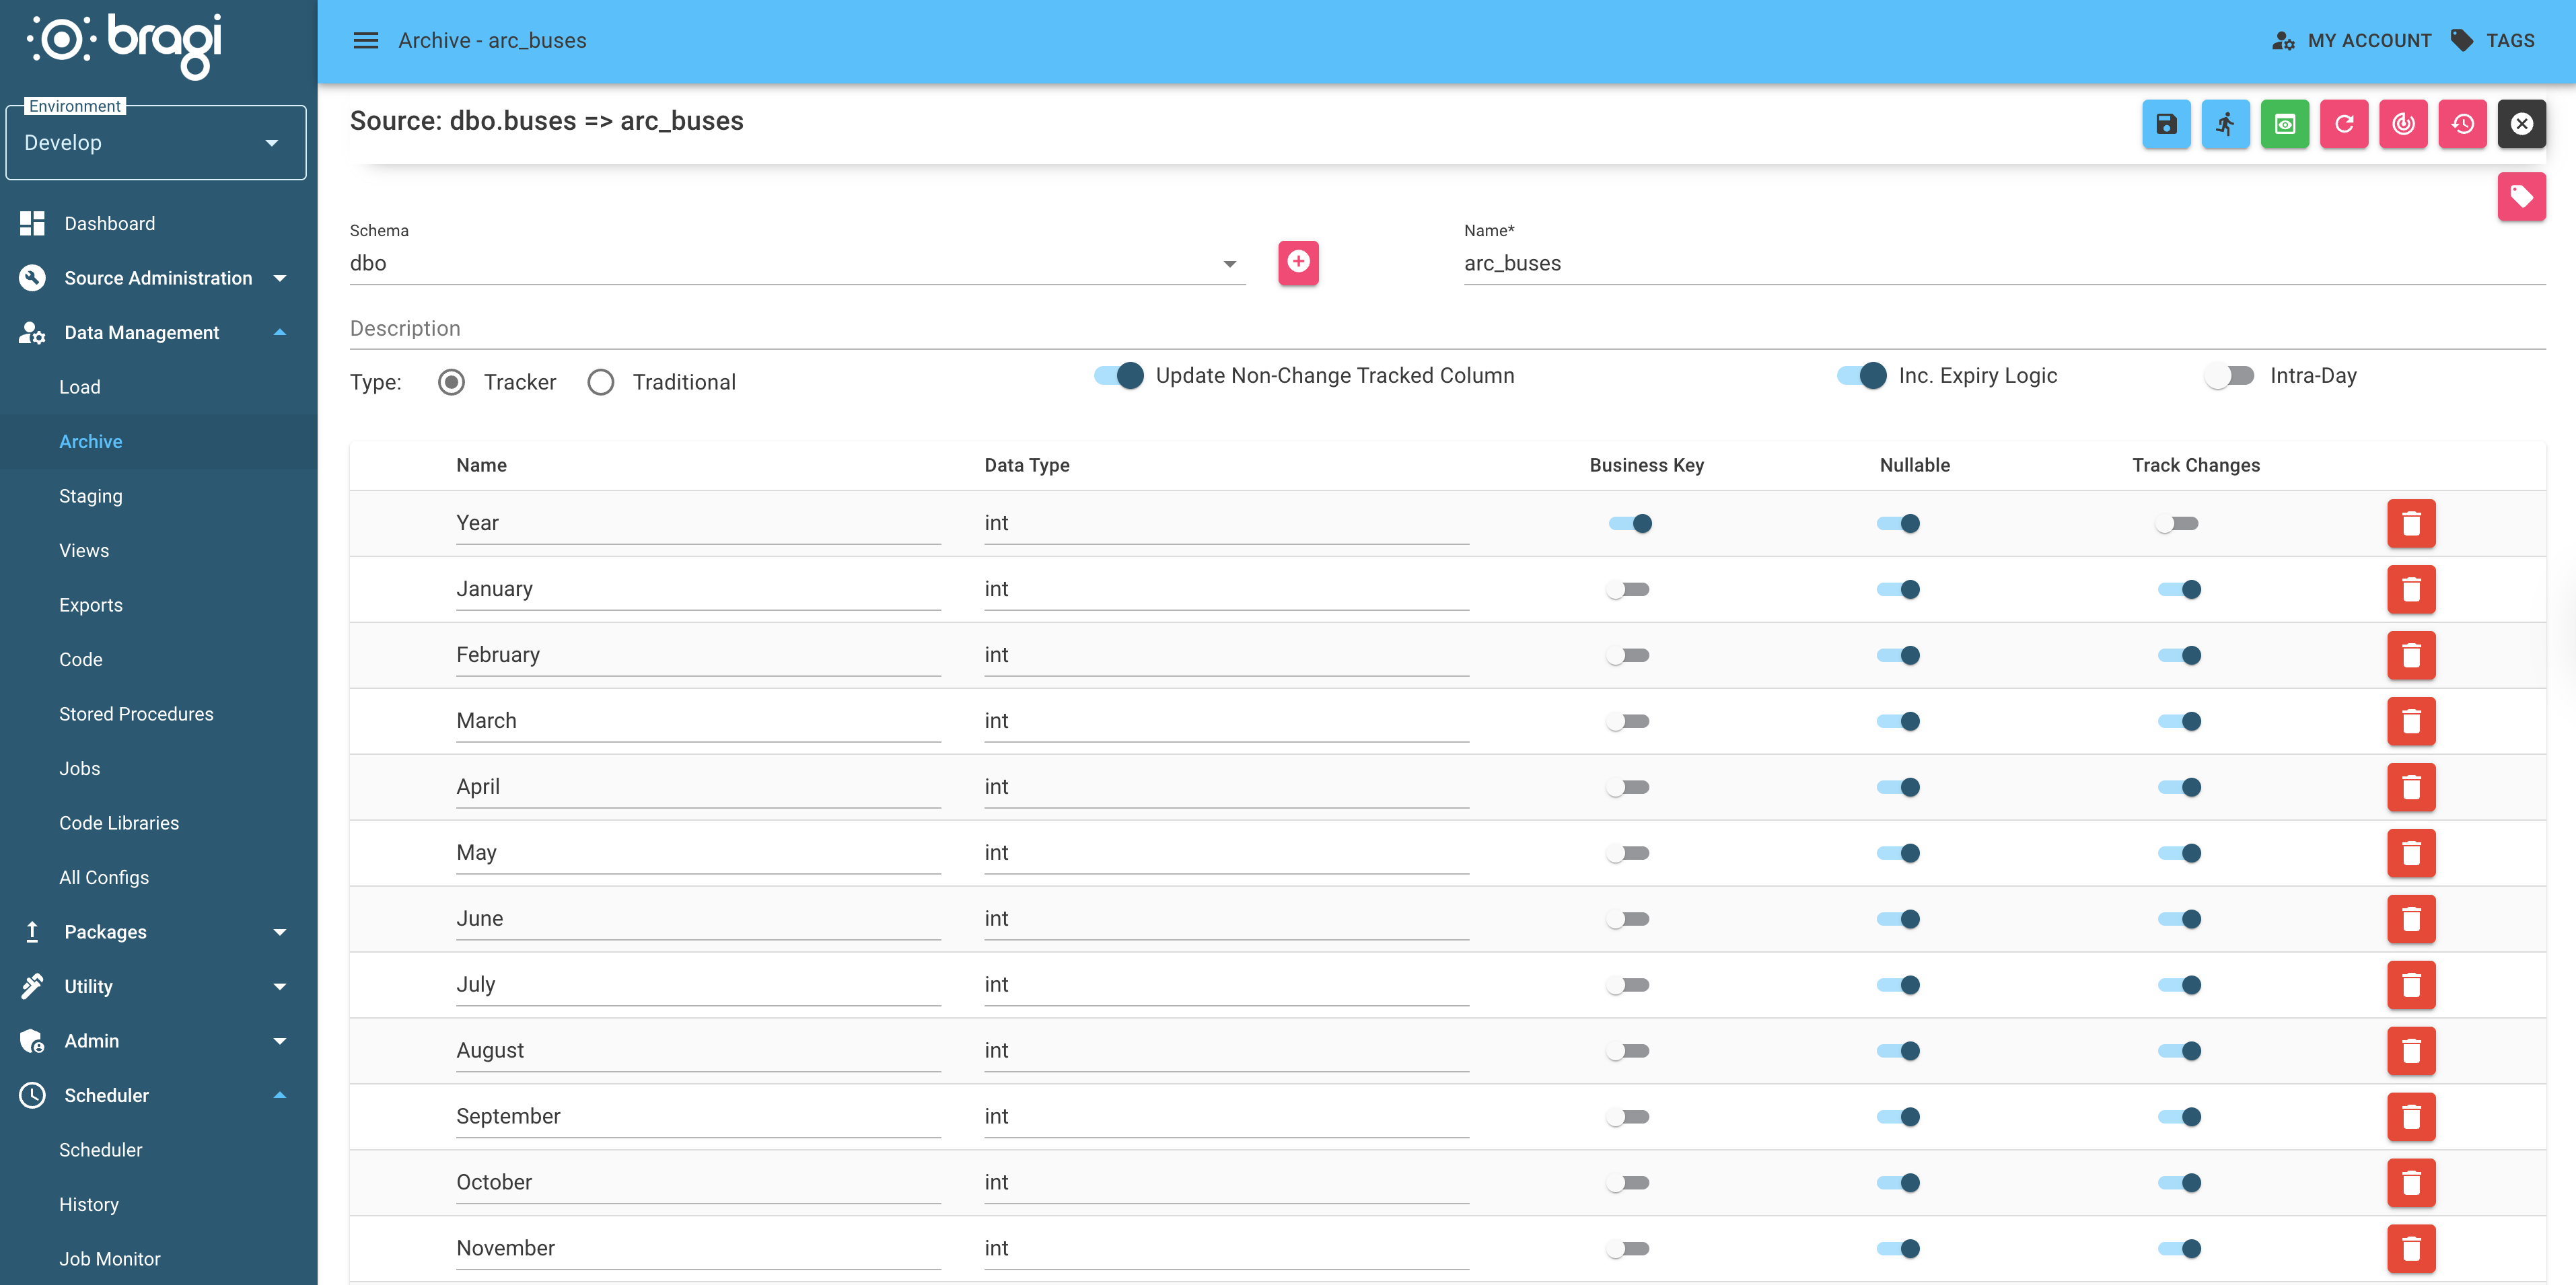Click the pink add schema plus icon
The height and width of the screenshot is (1285, 2576).
tap(1298, 263)
